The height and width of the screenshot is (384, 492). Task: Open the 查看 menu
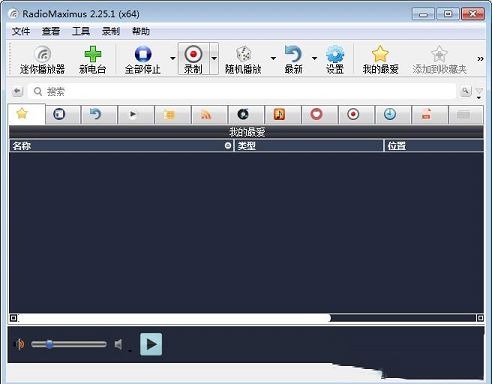pyautogui.click(x=51, y=31)
